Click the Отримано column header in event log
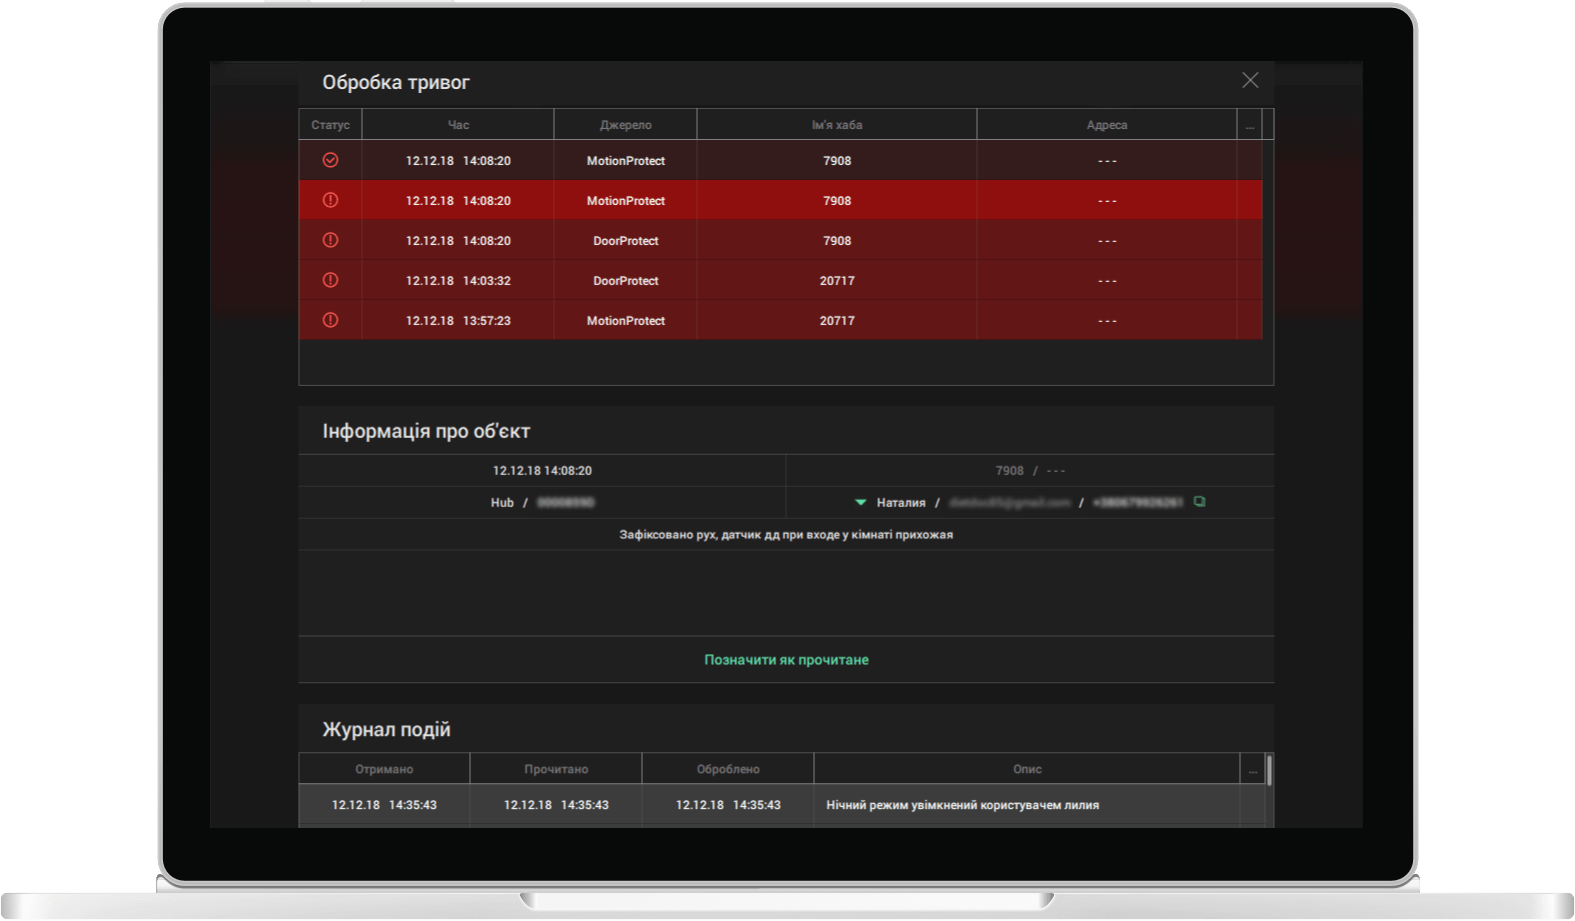 (x=384, y=769)
